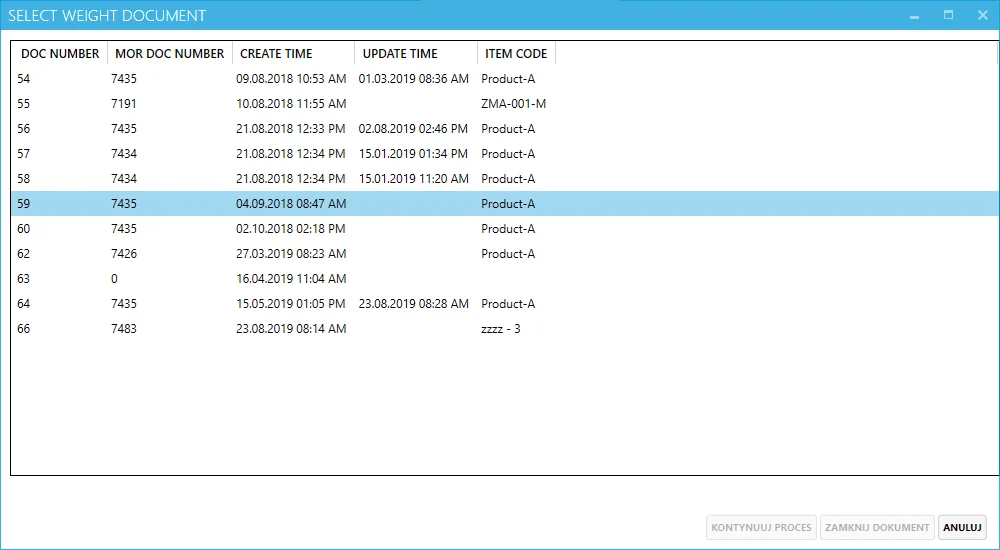
Task: Close the Select Weight Document window
Action: tap(983, 15)
